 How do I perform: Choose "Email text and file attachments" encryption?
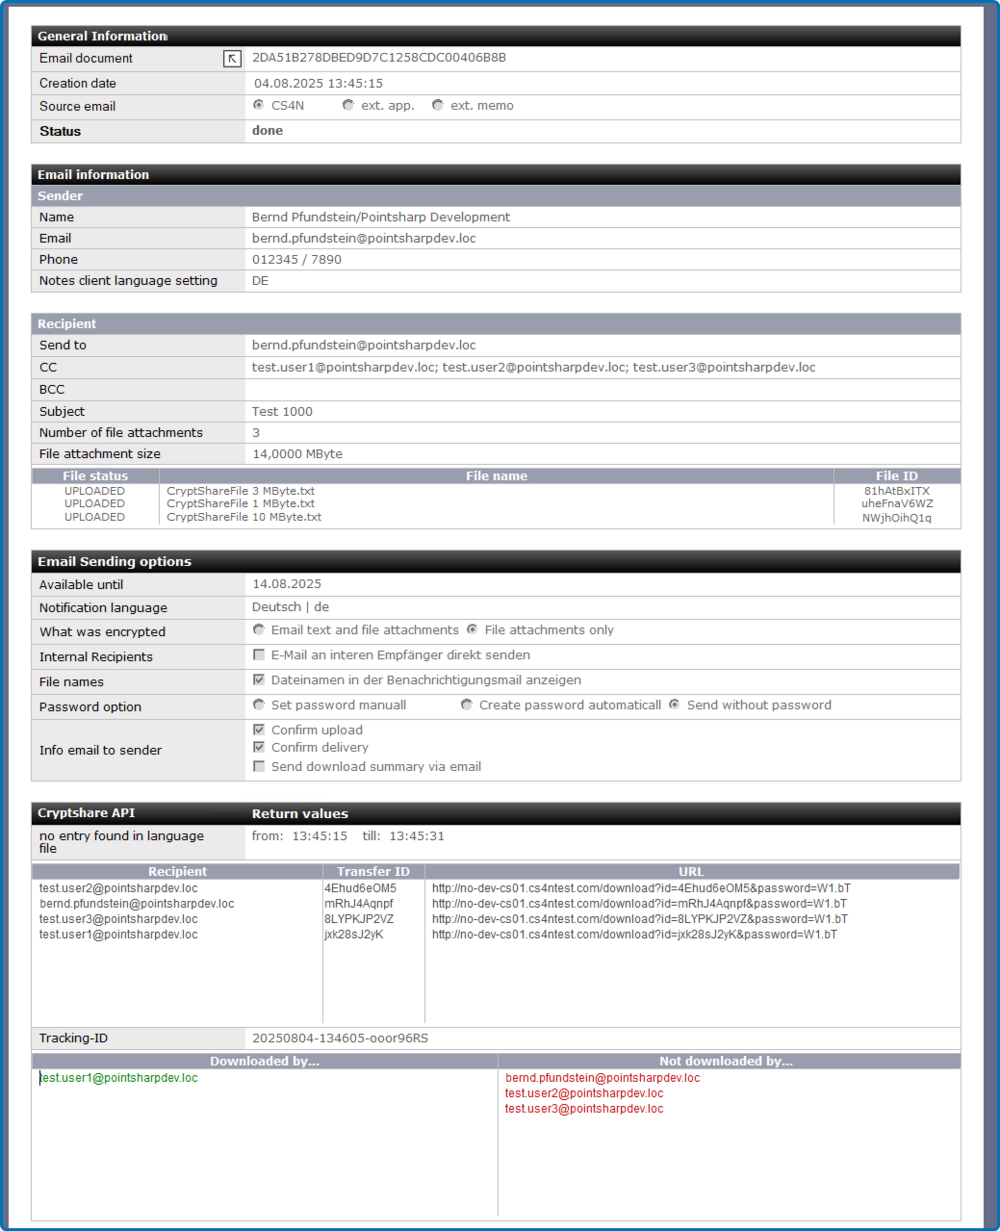(x=258, y=629)
